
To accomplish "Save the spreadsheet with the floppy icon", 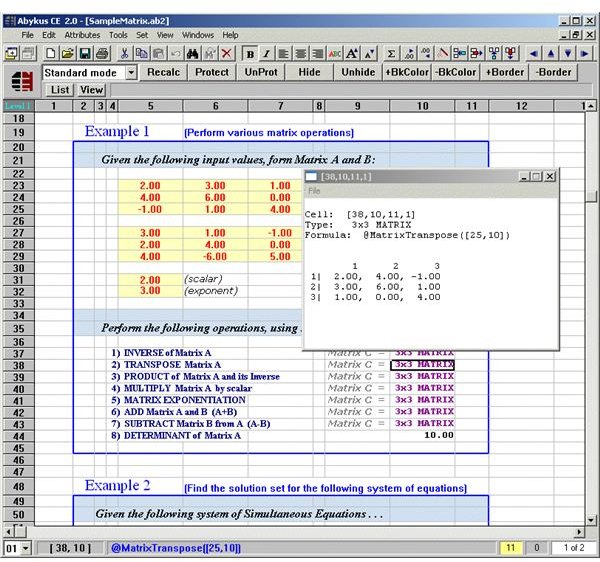I will pyautogui.click(x=85, y=54).
